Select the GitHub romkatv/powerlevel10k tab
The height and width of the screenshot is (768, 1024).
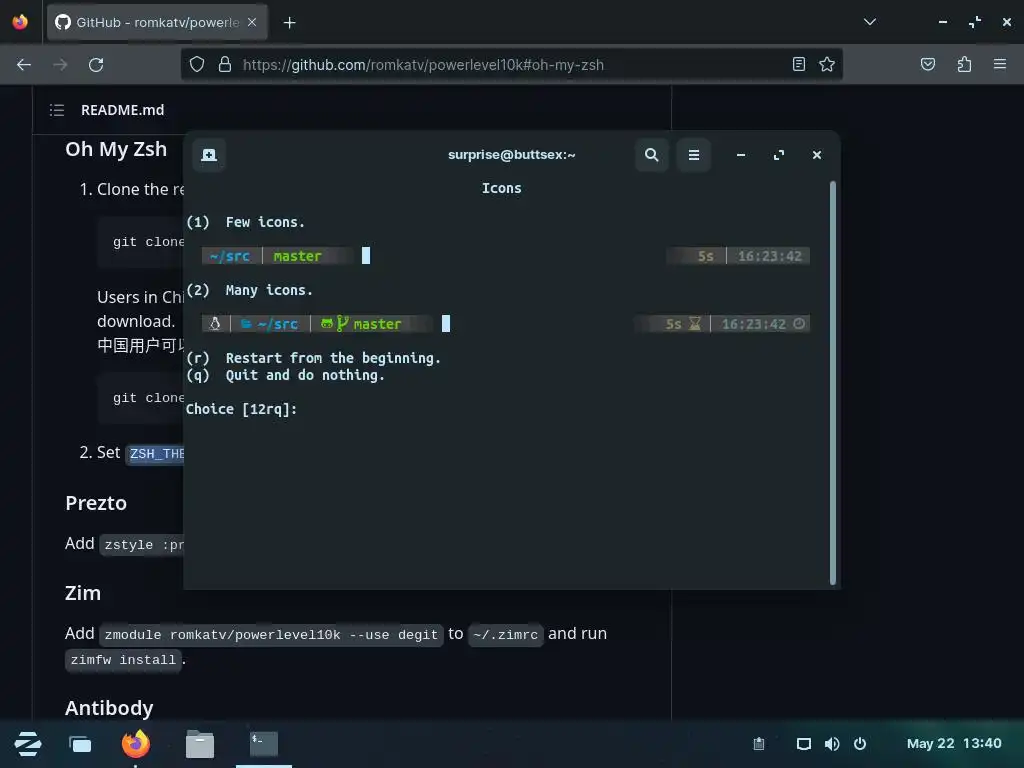[157, 22]
